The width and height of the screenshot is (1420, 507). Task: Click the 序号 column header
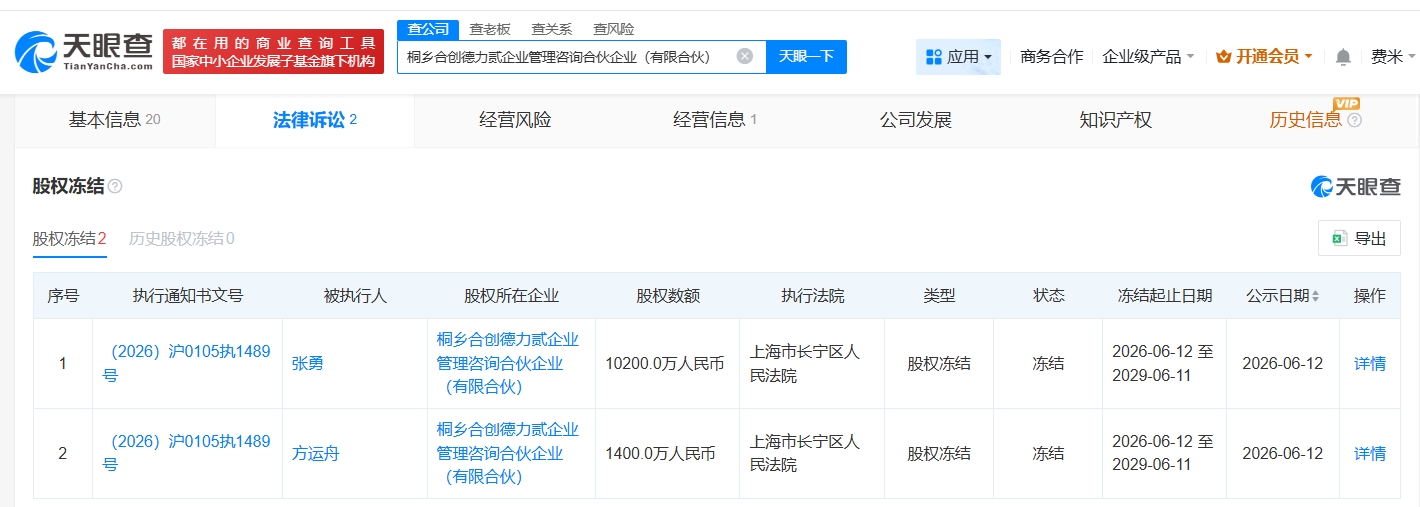coord(63,296)
